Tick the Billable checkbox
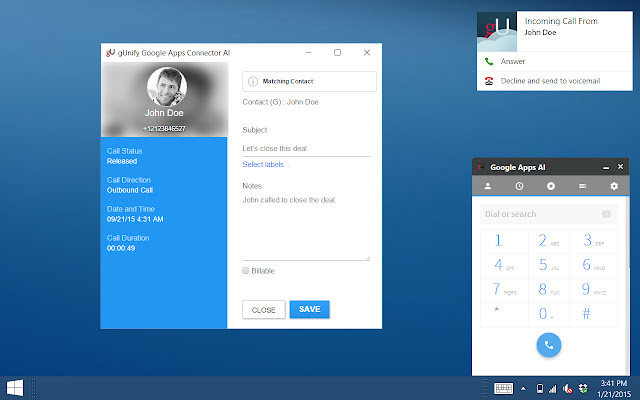Screen dimensions: 640x400 coord(245,271)
